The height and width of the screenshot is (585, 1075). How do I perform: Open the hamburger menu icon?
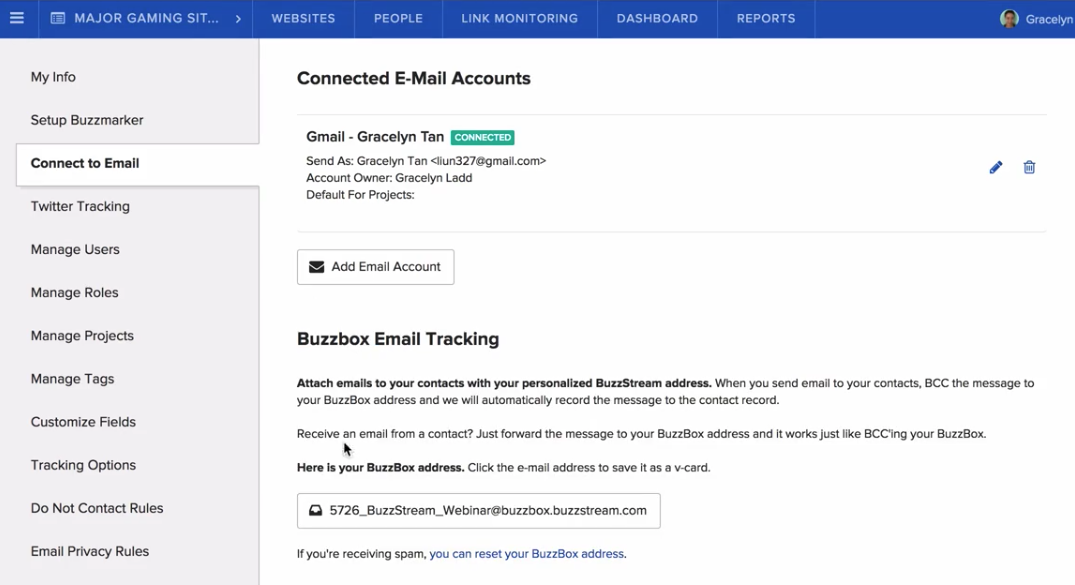(16, 18)
